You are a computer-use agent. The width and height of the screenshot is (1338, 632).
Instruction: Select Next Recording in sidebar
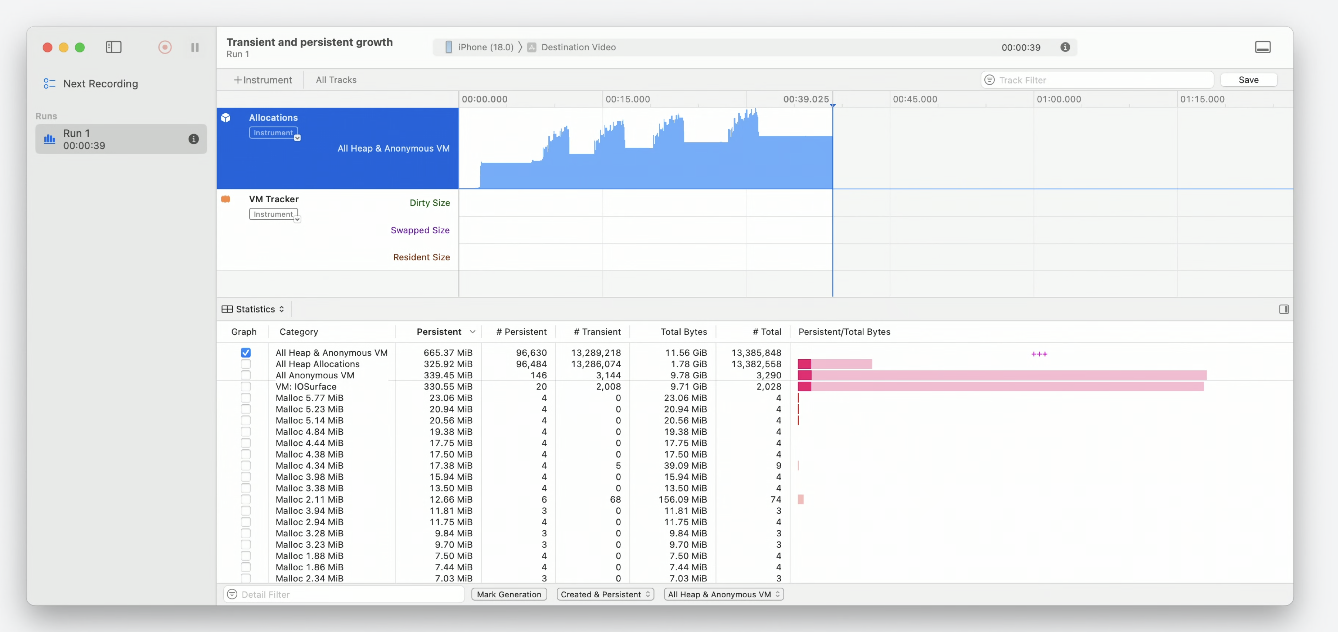91,84
